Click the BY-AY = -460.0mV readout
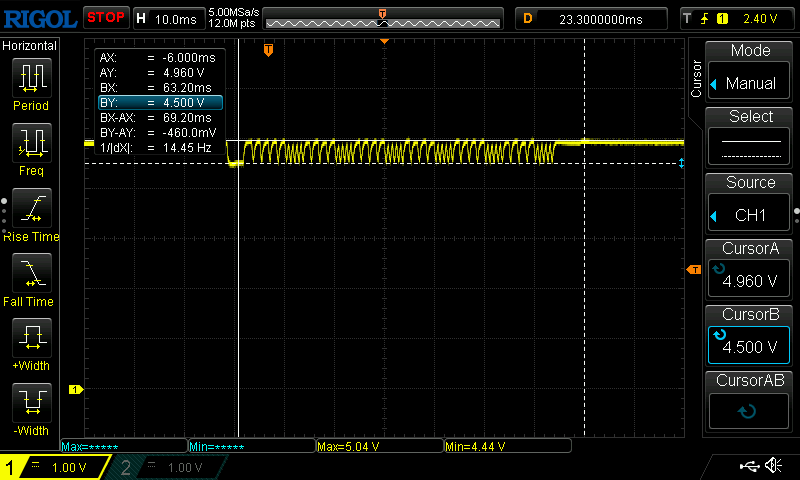 click(x=158, y=133)
